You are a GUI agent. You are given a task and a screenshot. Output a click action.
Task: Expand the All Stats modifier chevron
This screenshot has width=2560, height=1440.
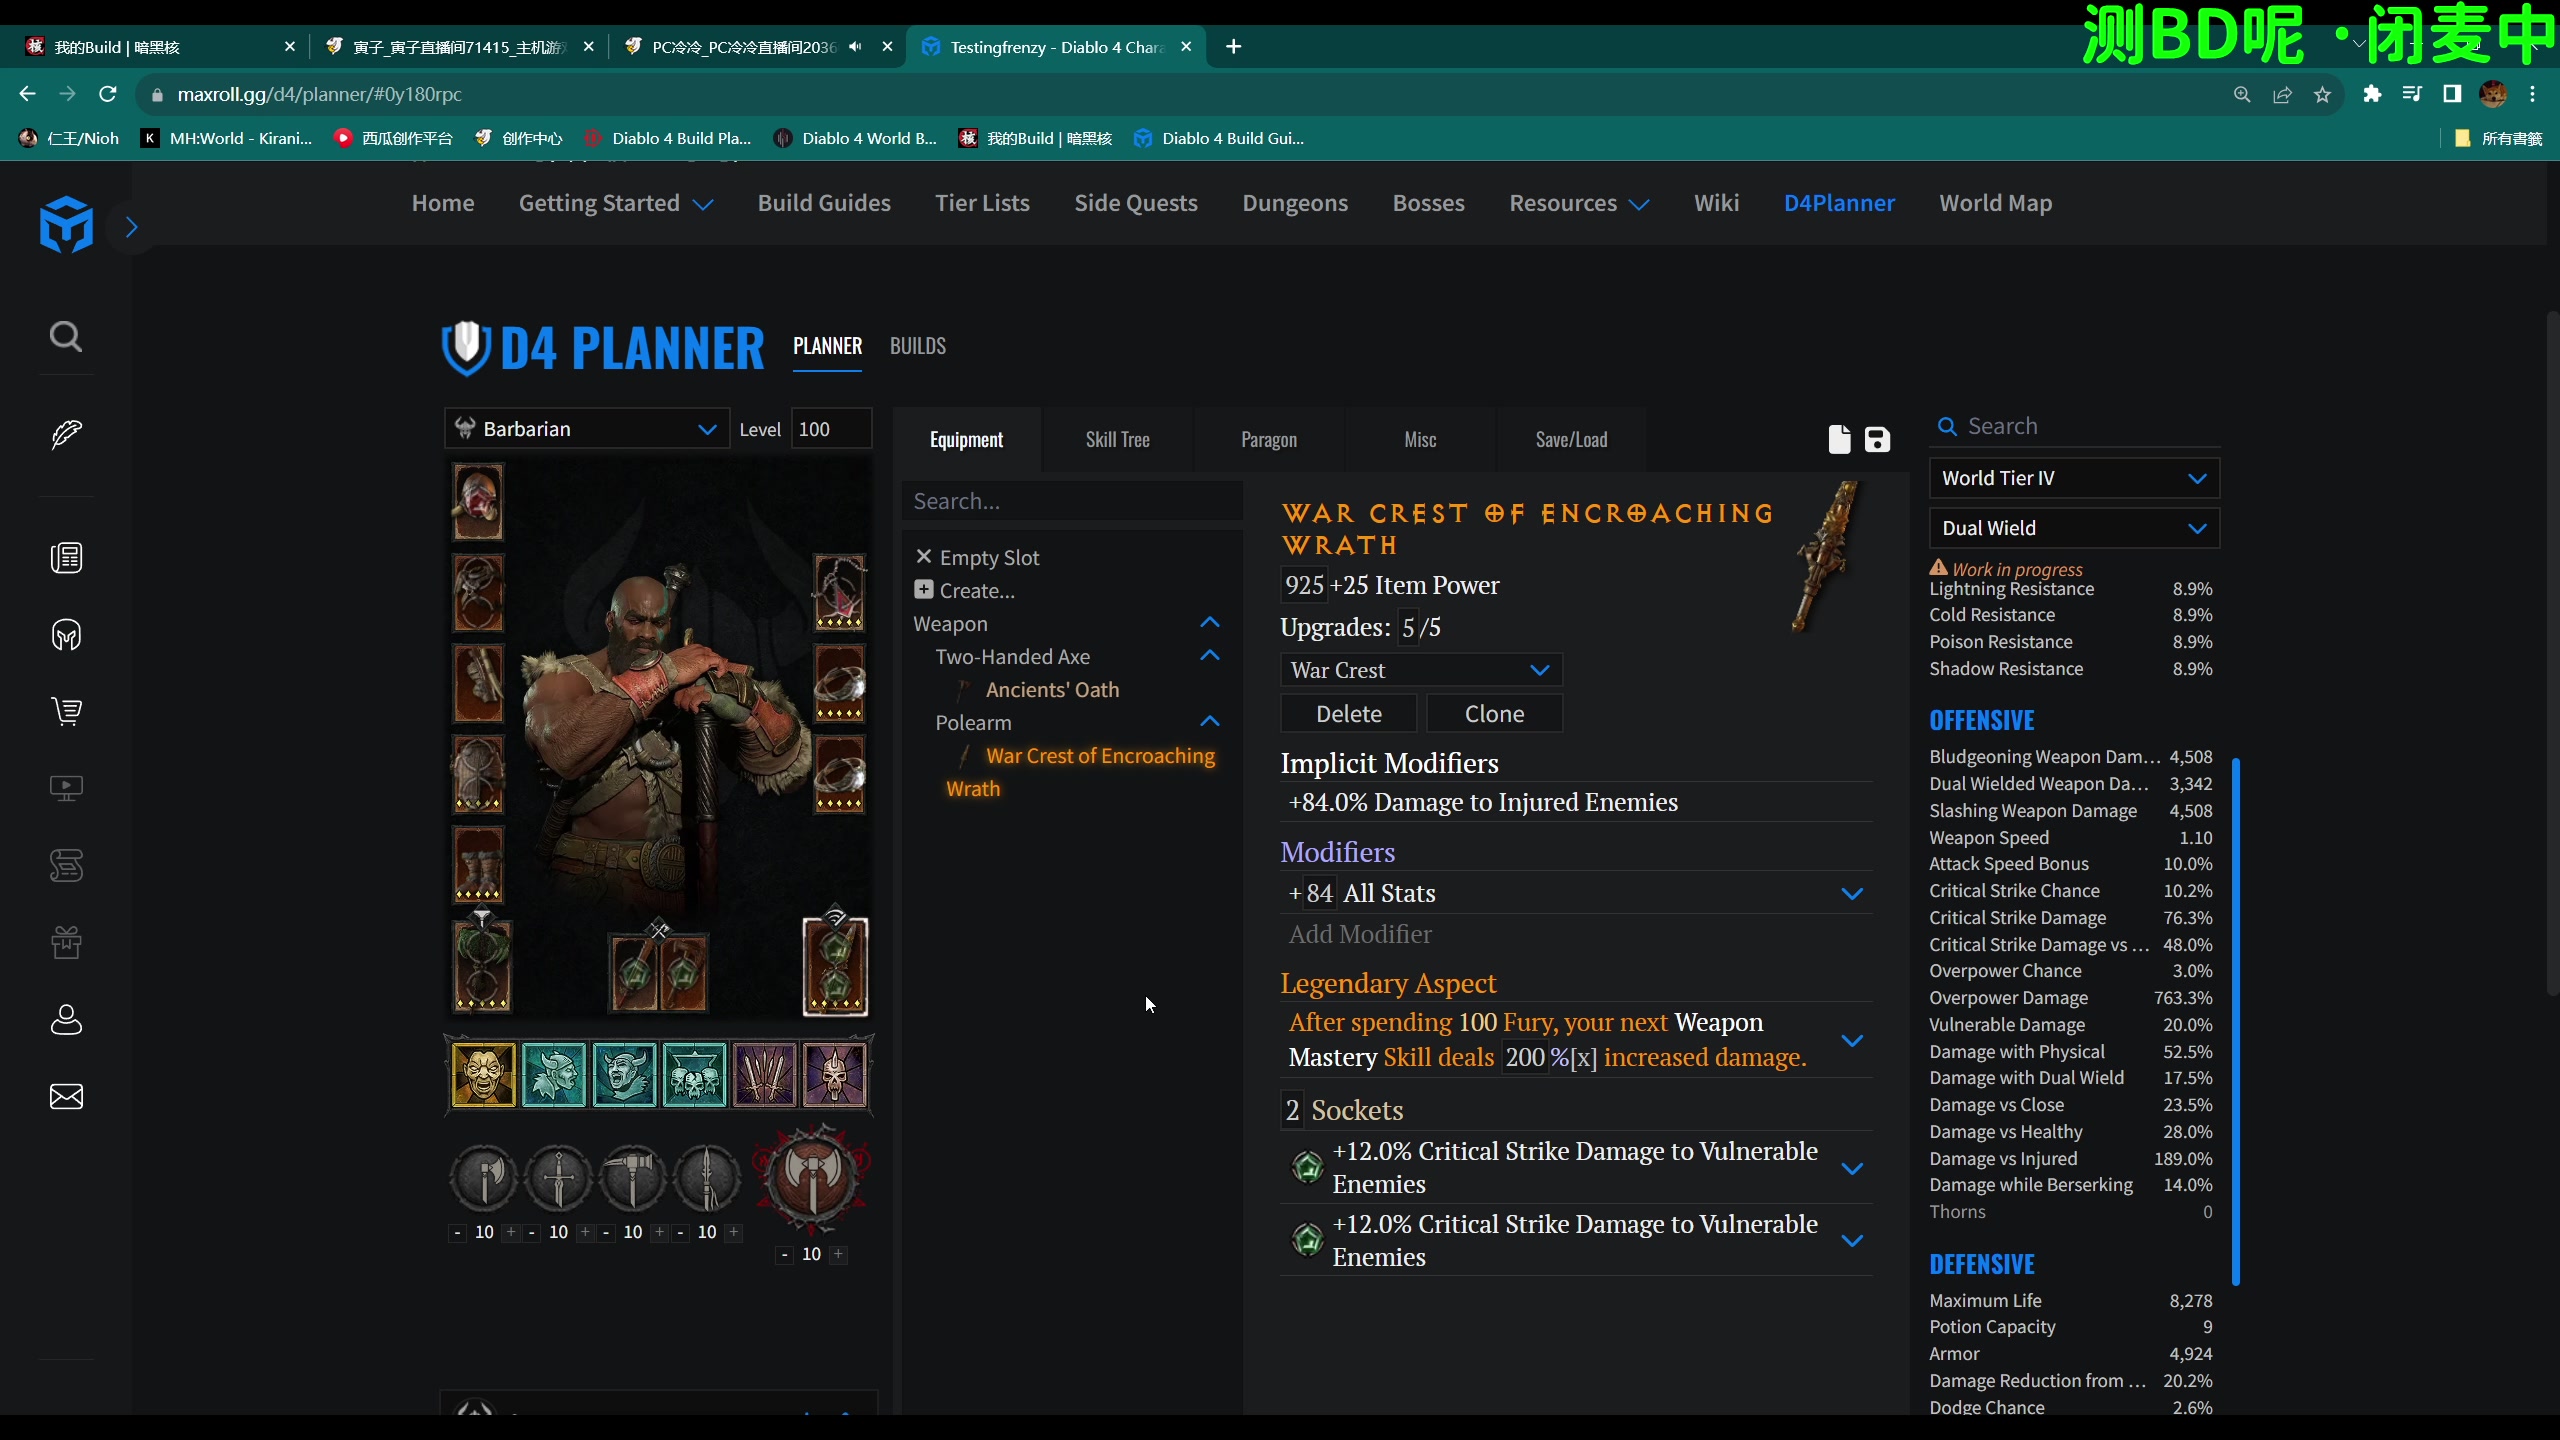[x=1852, y=893]
